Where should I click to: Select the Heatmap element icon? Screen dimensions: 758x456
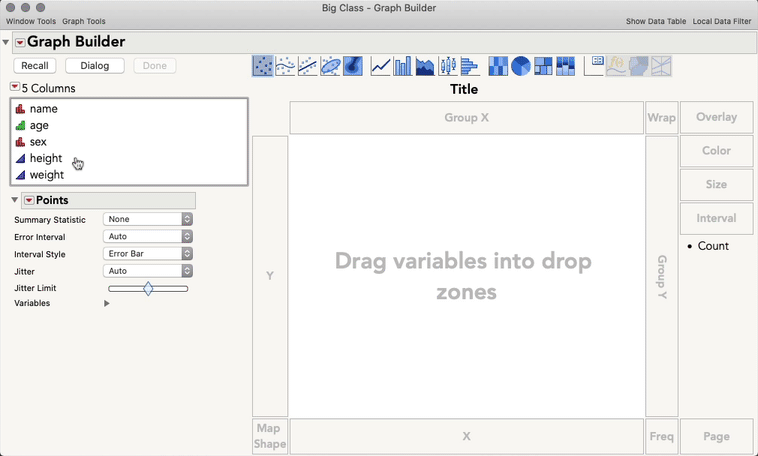coord(498,66)
